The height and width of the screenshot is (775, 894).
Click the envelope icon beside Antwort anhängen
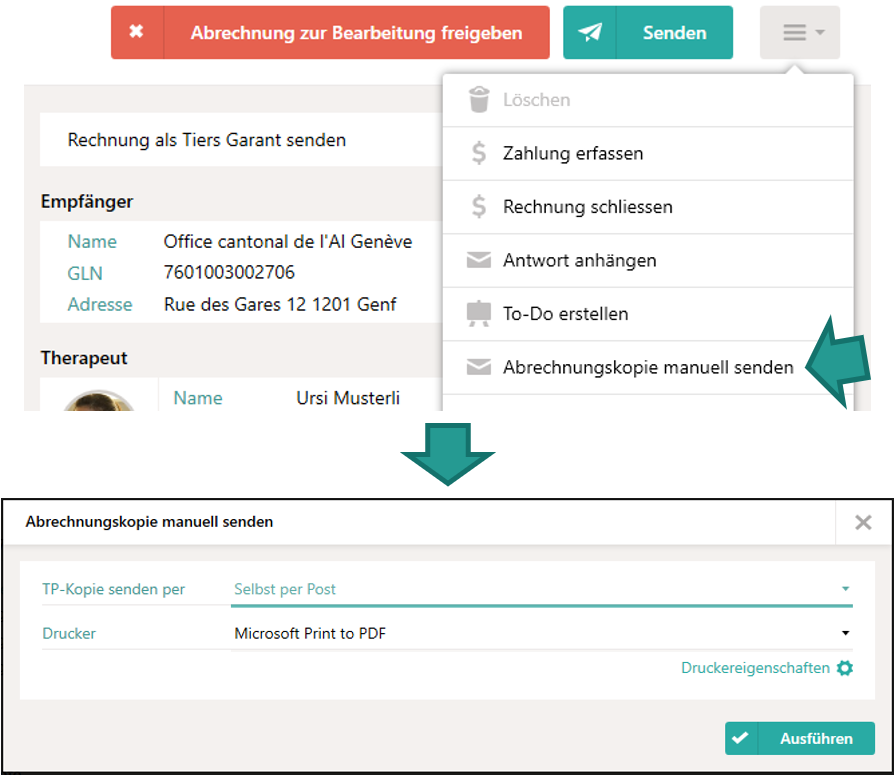point(479,261)
